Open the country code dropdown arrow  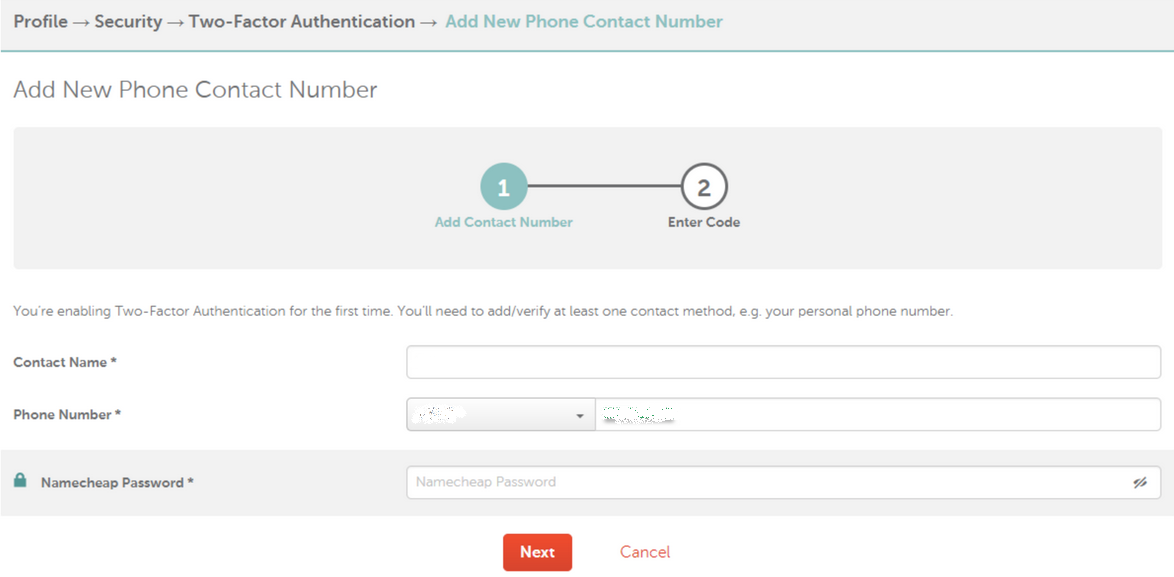tap(580, 415)
